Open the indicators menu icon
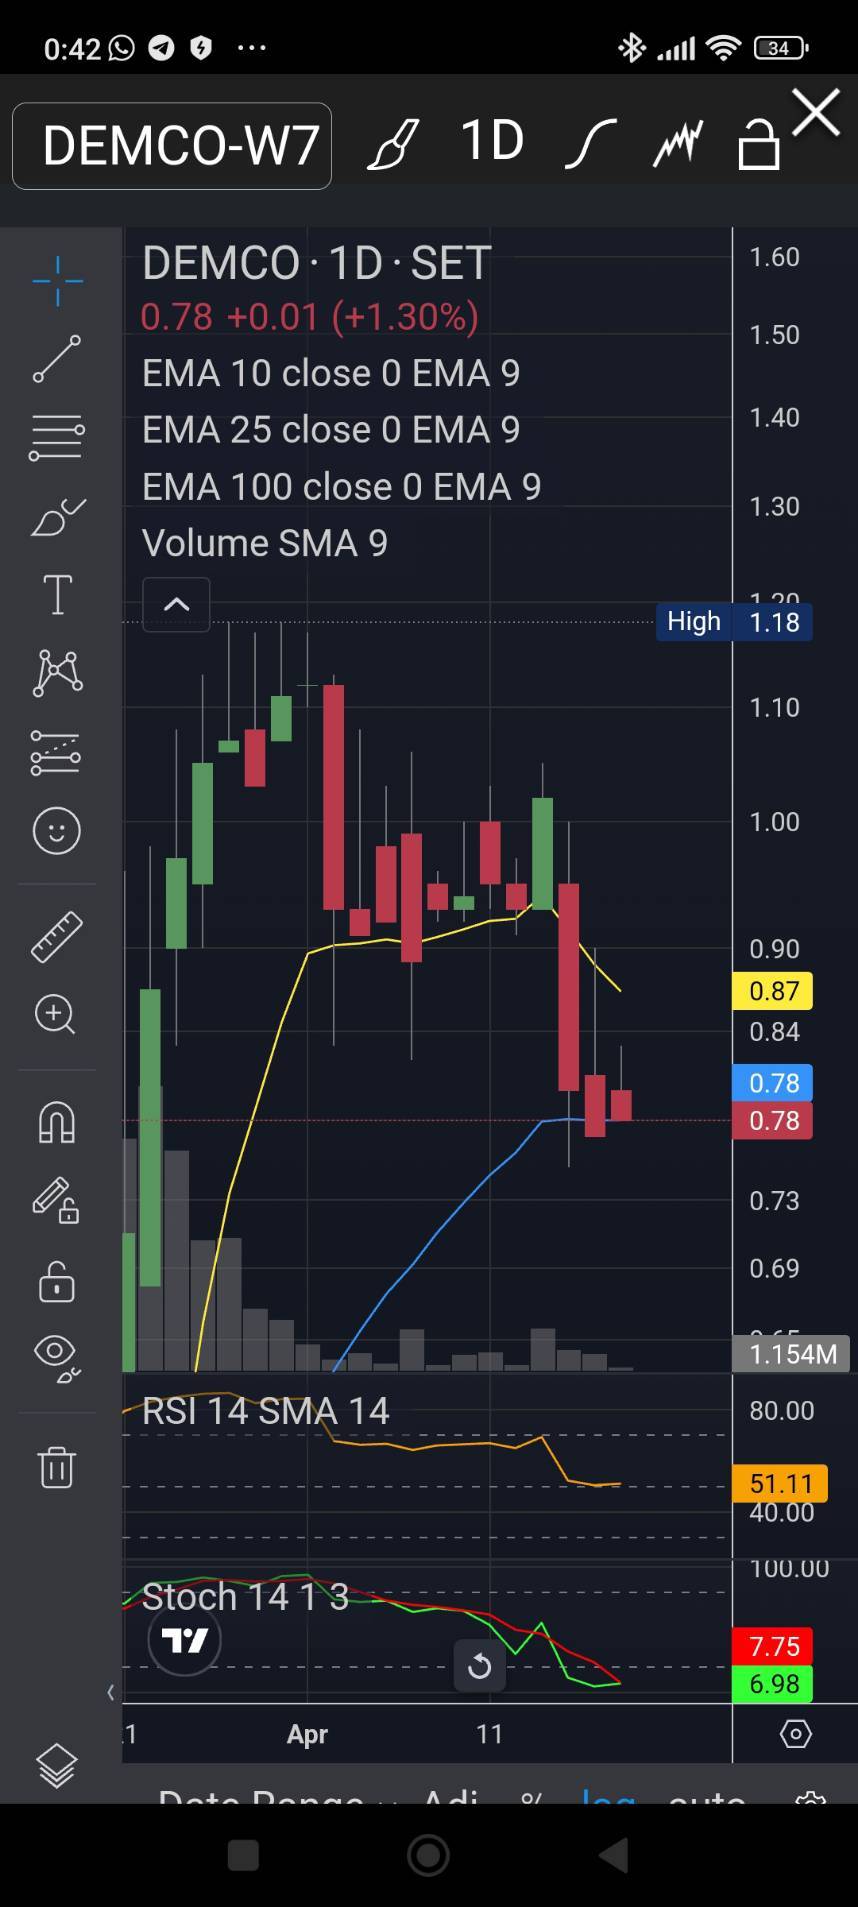The width and height of the screenshot is (858, 1907). click(x=678, y=143)
